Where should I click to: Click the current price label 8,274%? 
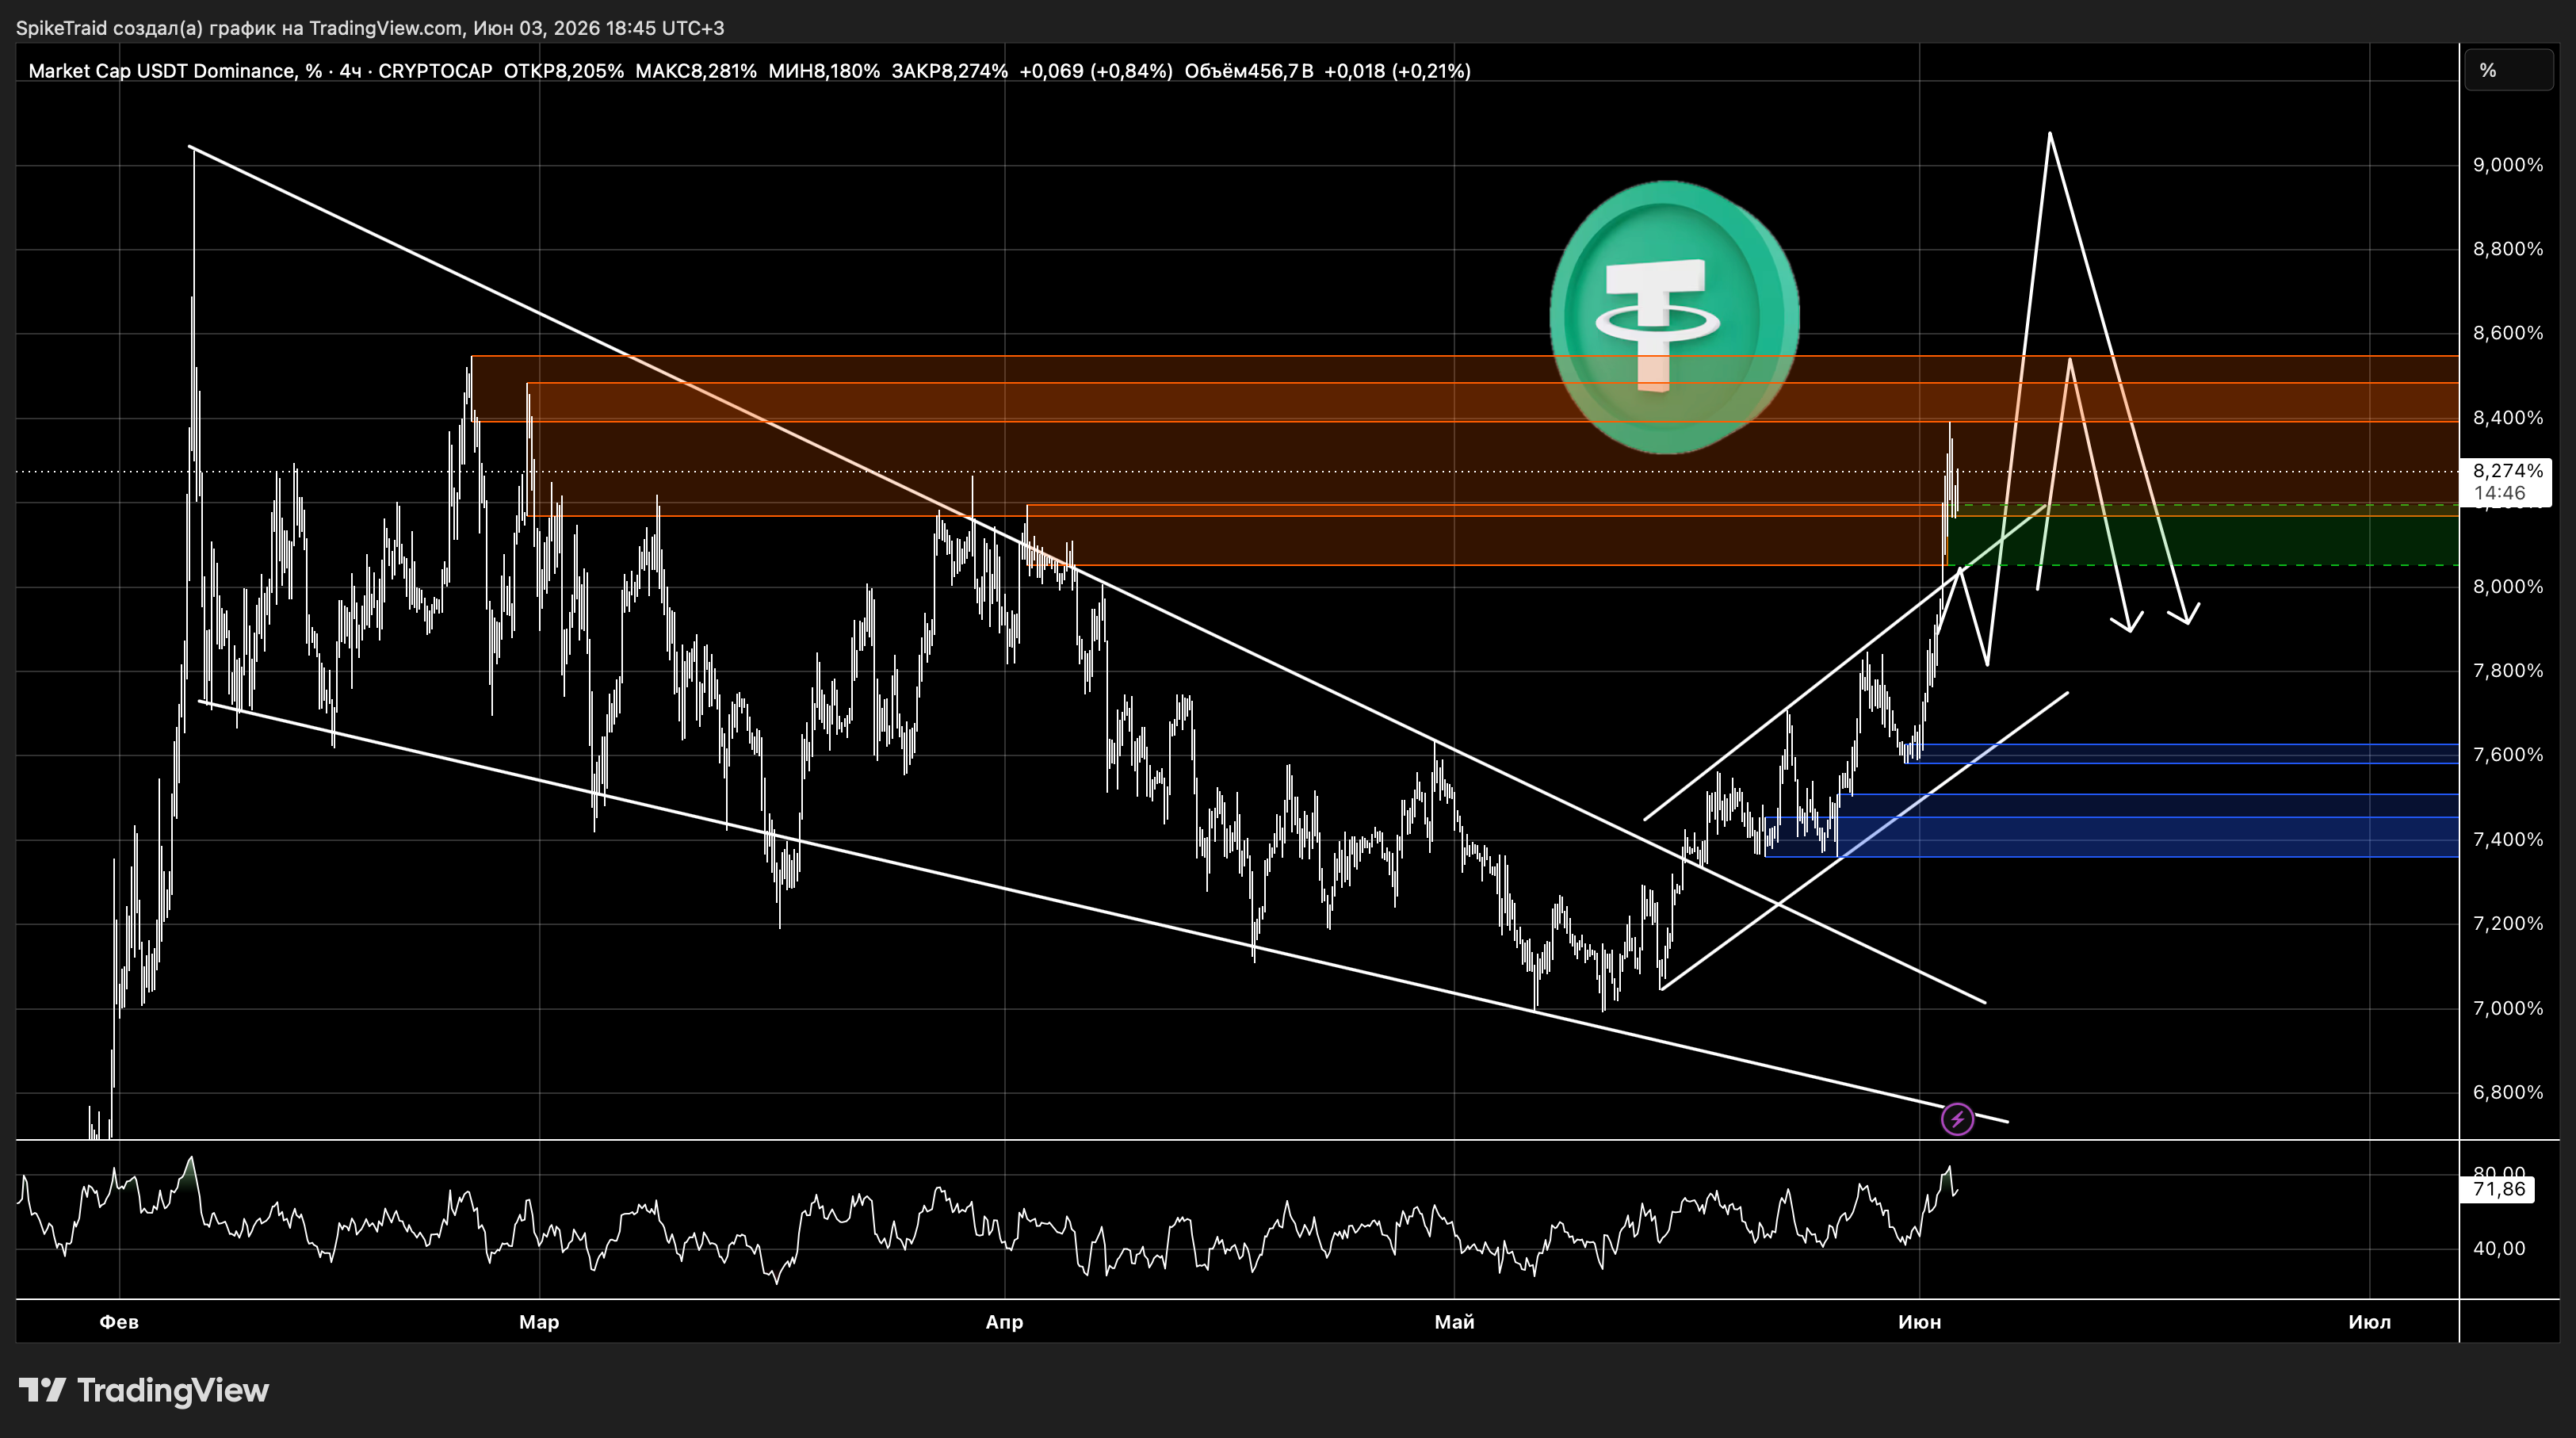coord(2507,470)
